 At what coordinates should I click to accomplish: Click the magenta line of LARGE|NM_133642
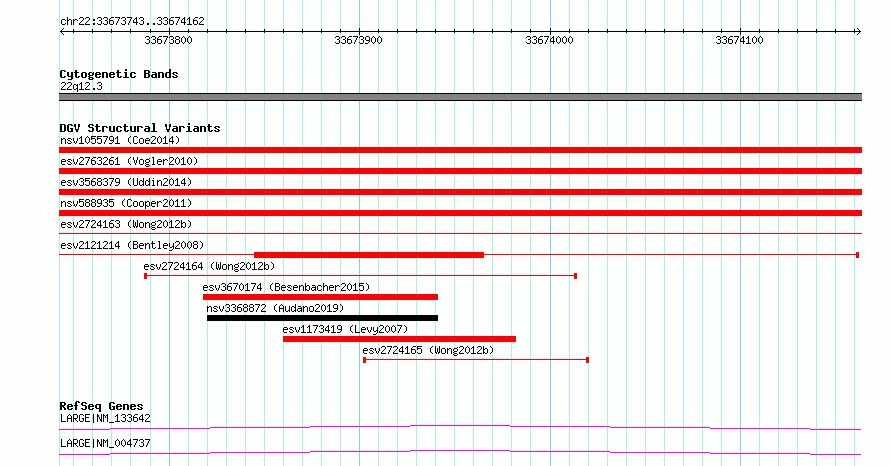tap(460, 427)
